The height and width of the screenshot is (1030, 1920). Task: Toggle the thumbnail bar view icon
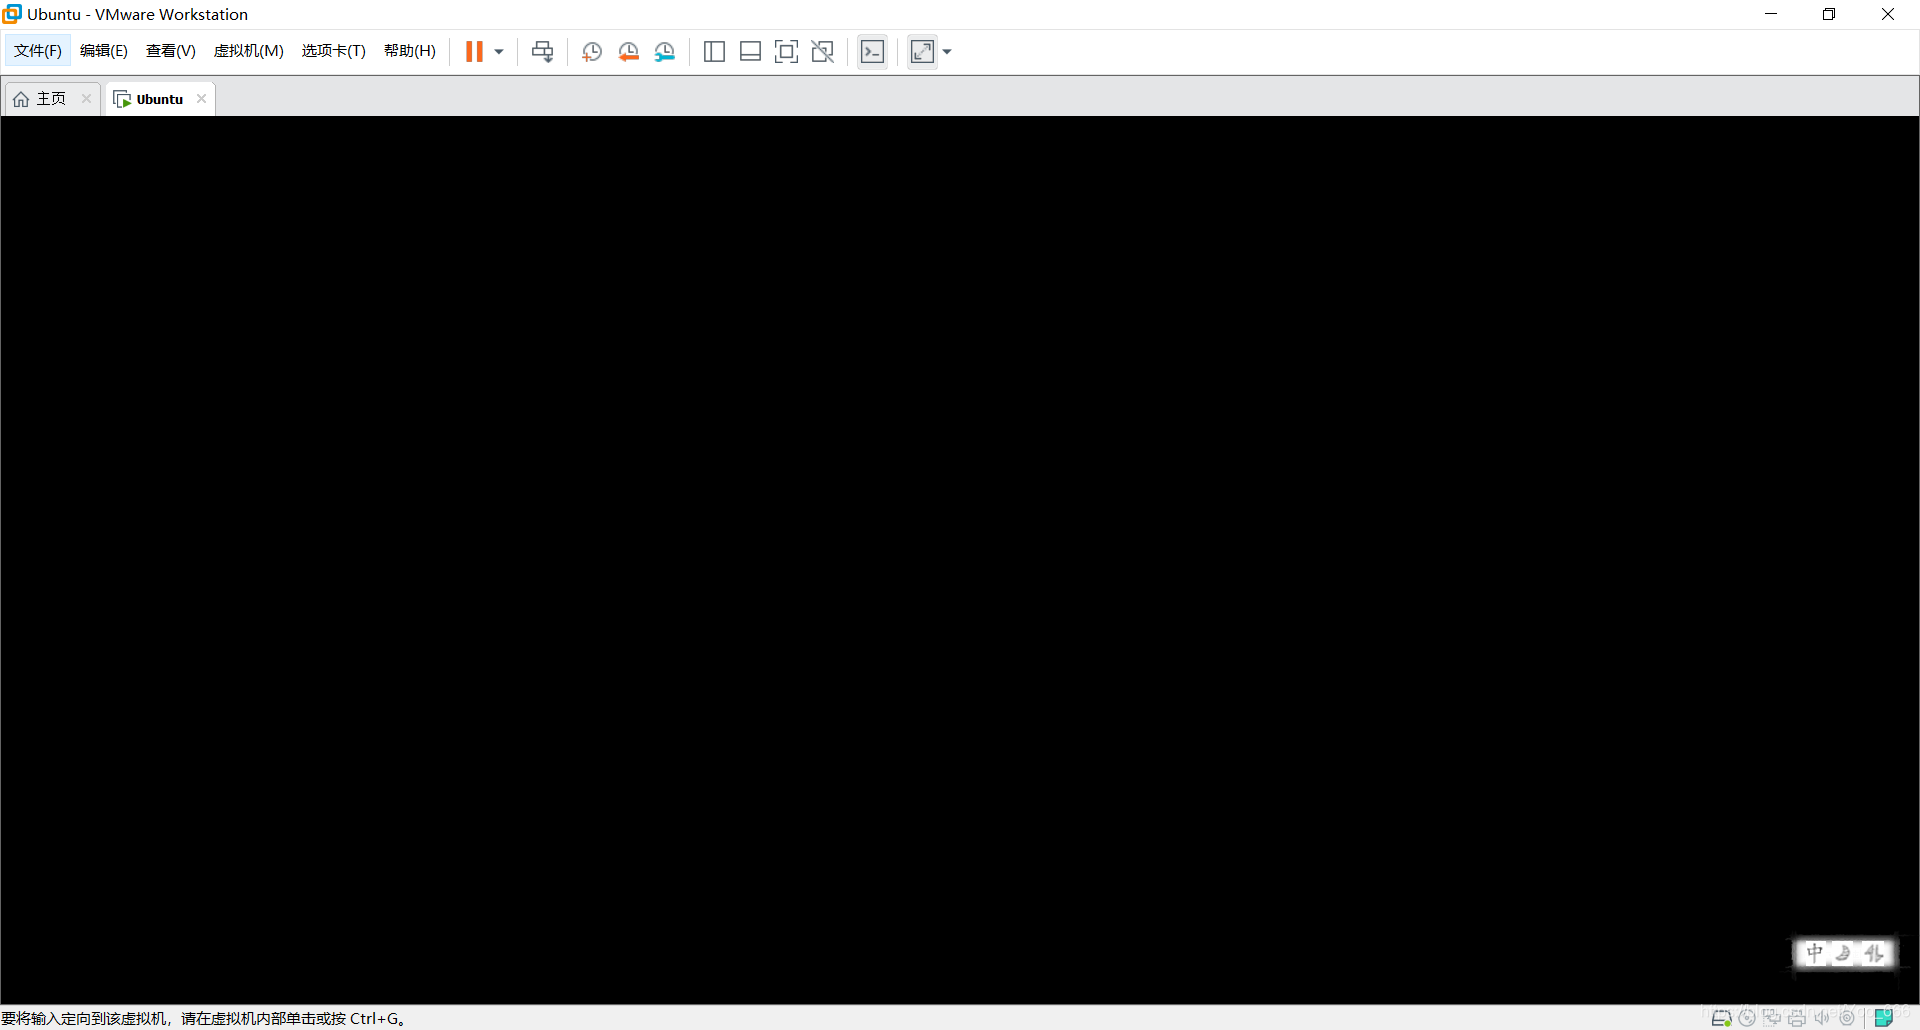(x=751, y=52)
